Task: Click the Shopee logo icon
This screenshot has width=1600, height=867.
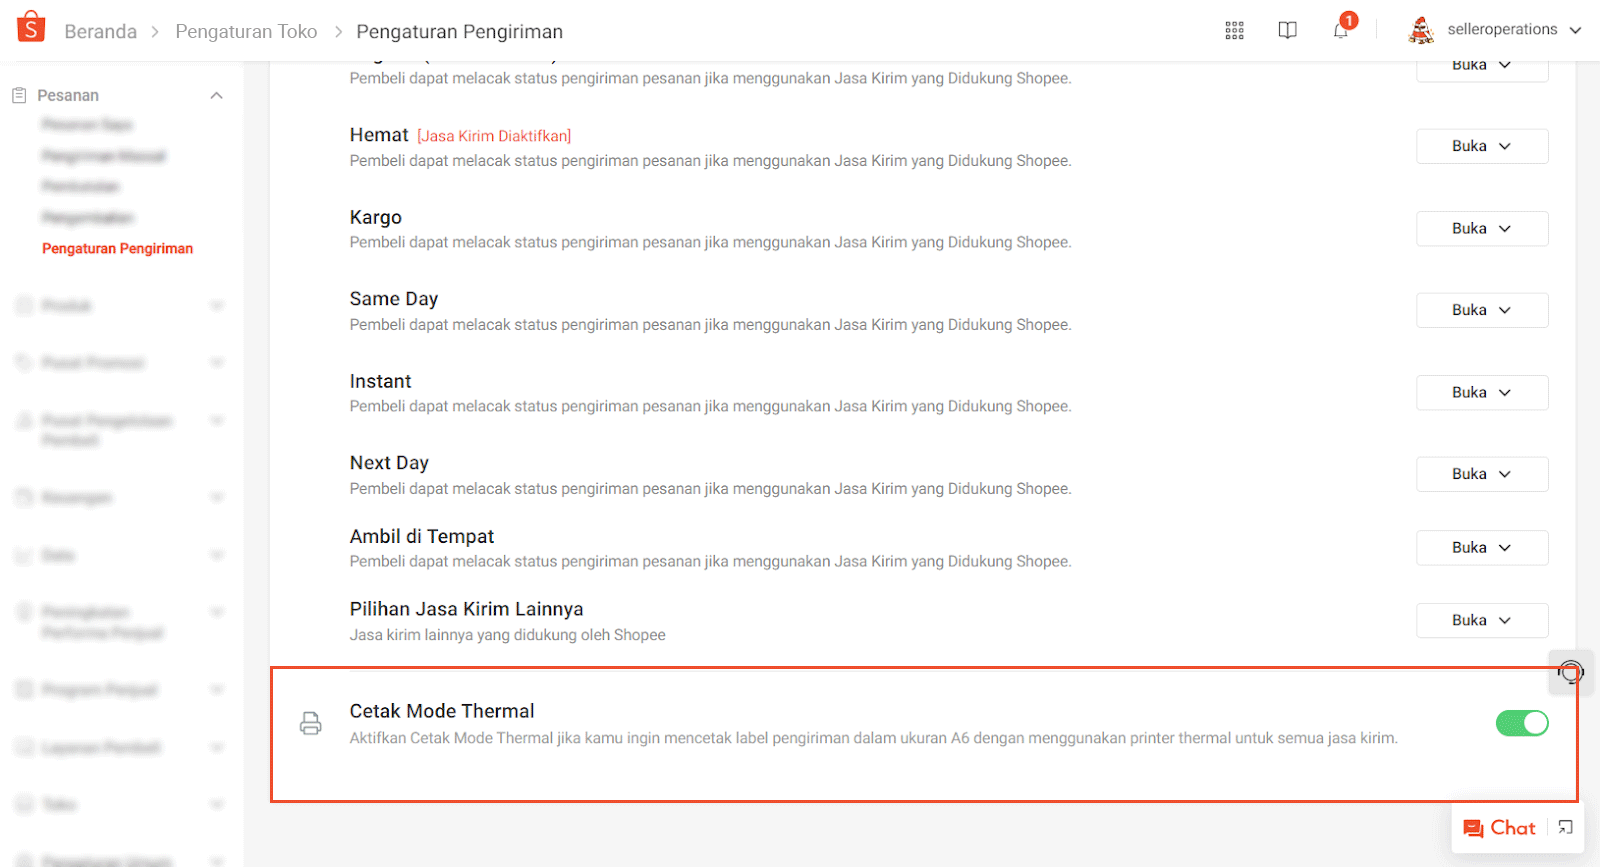Action: (31, 27)
